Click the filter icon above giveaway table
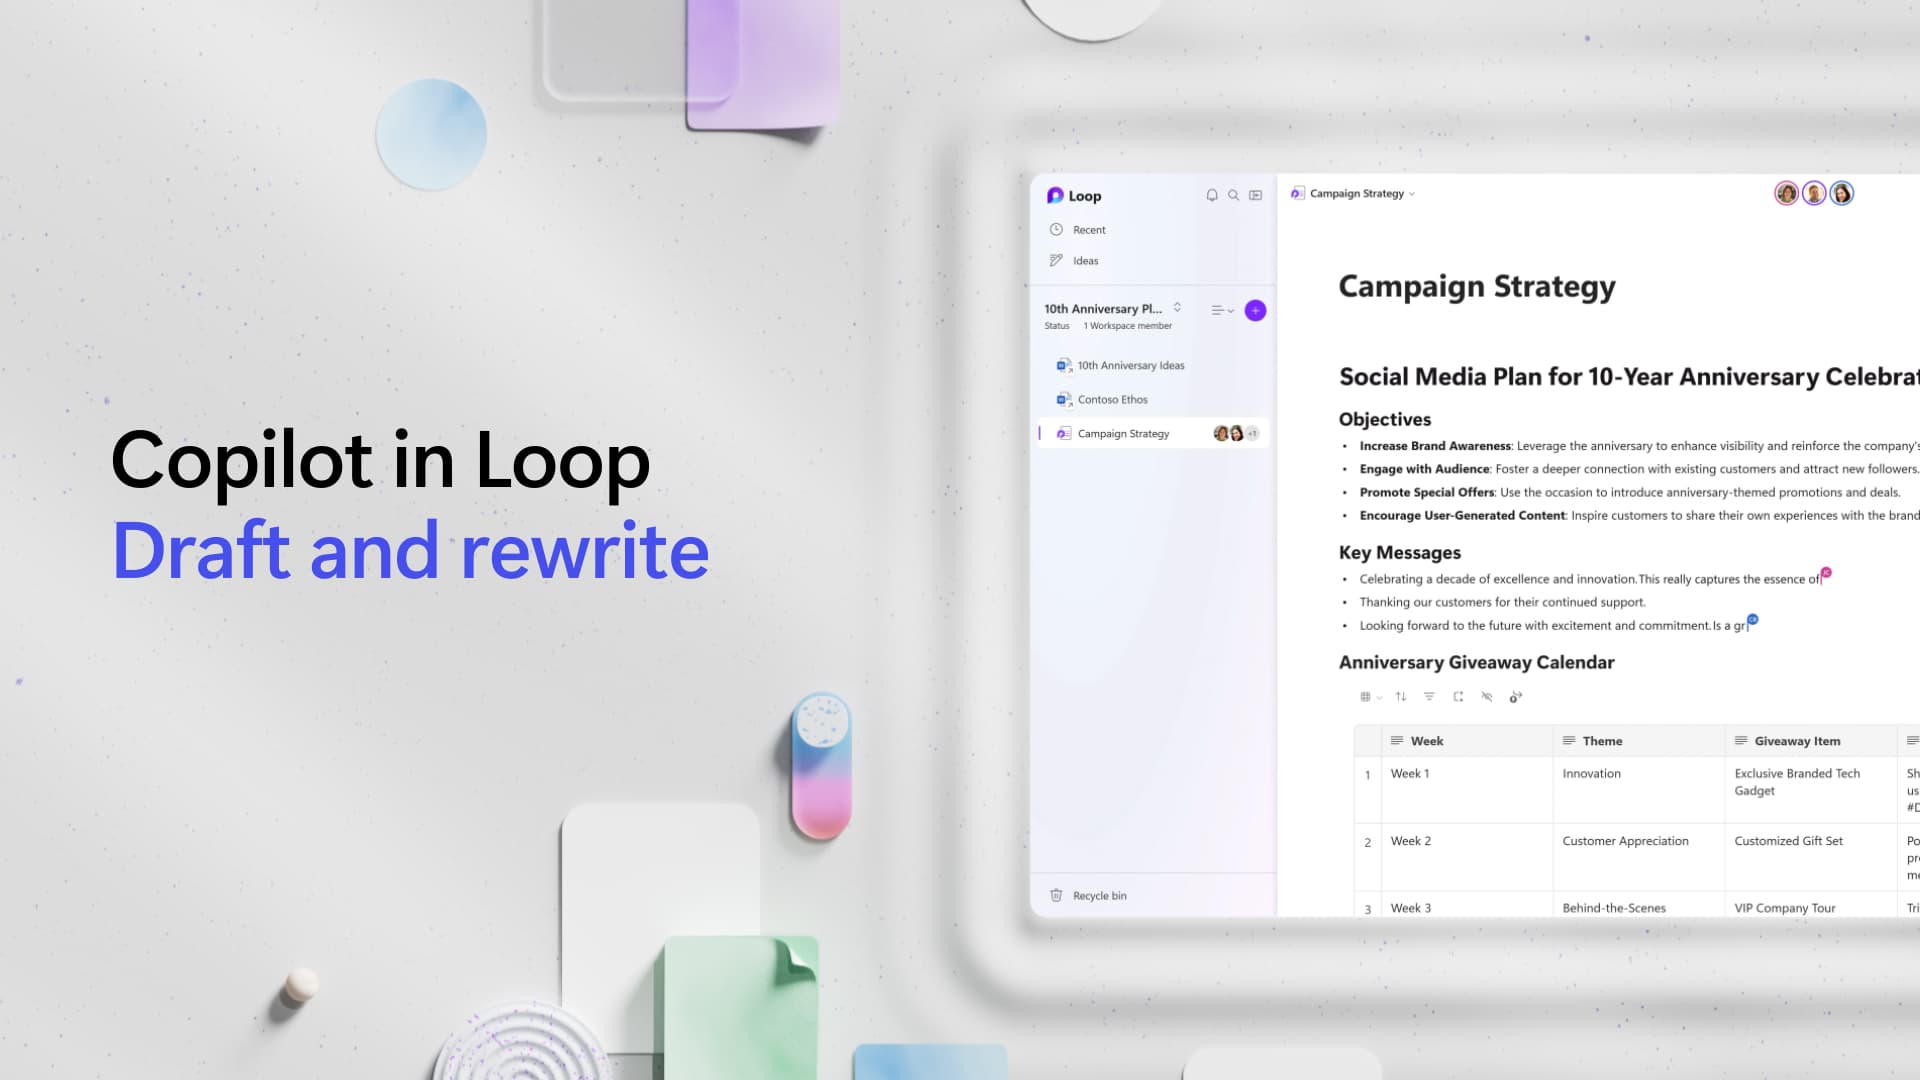This screenshot has width=1920, height=1080. [x=1429, y=696]
